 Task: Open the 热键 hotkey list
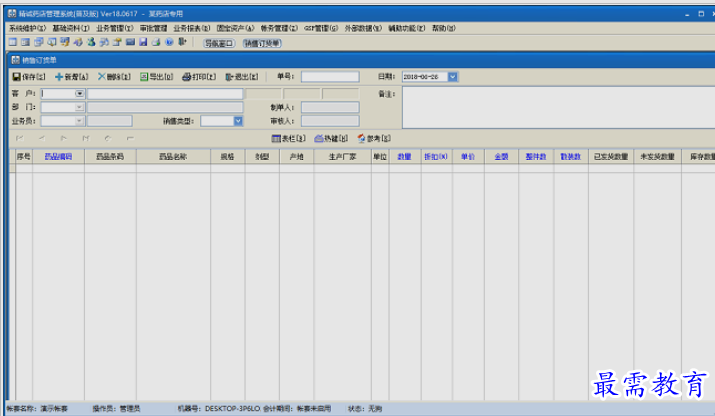click(331, 138)
